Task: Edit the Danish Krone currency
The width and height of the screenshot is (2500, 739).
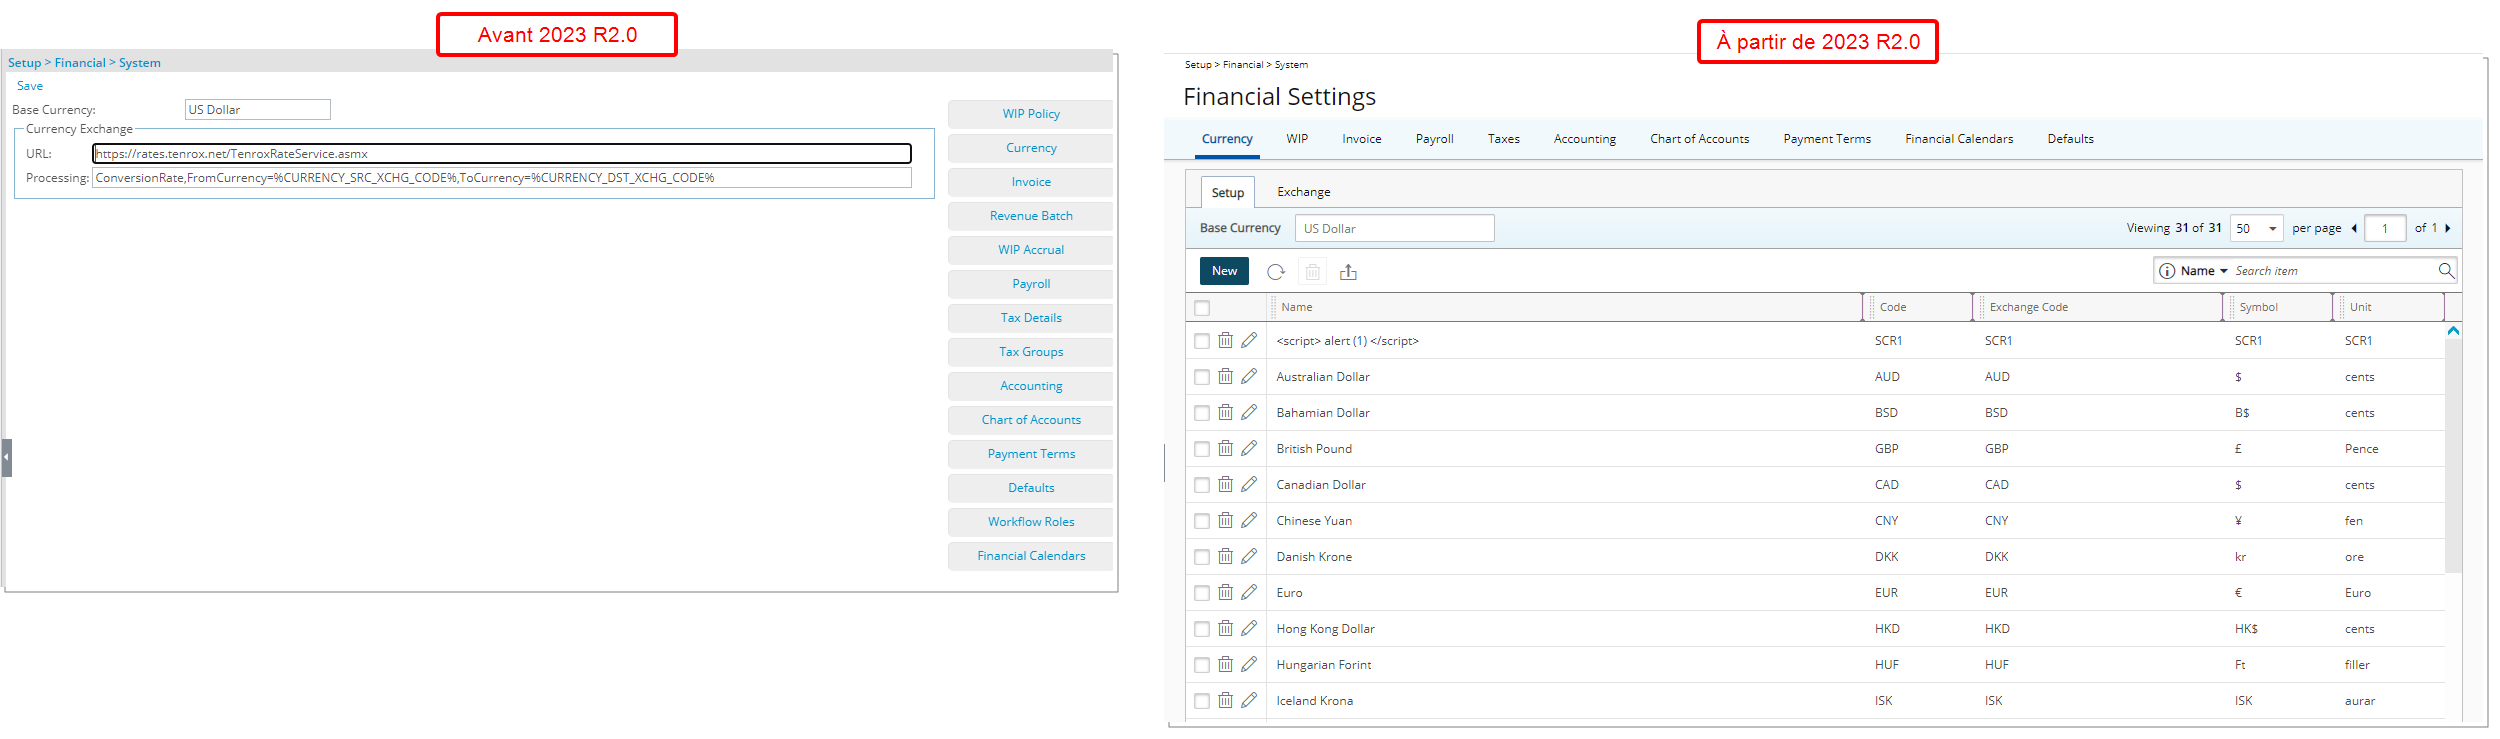Action: coord(1249,556)
